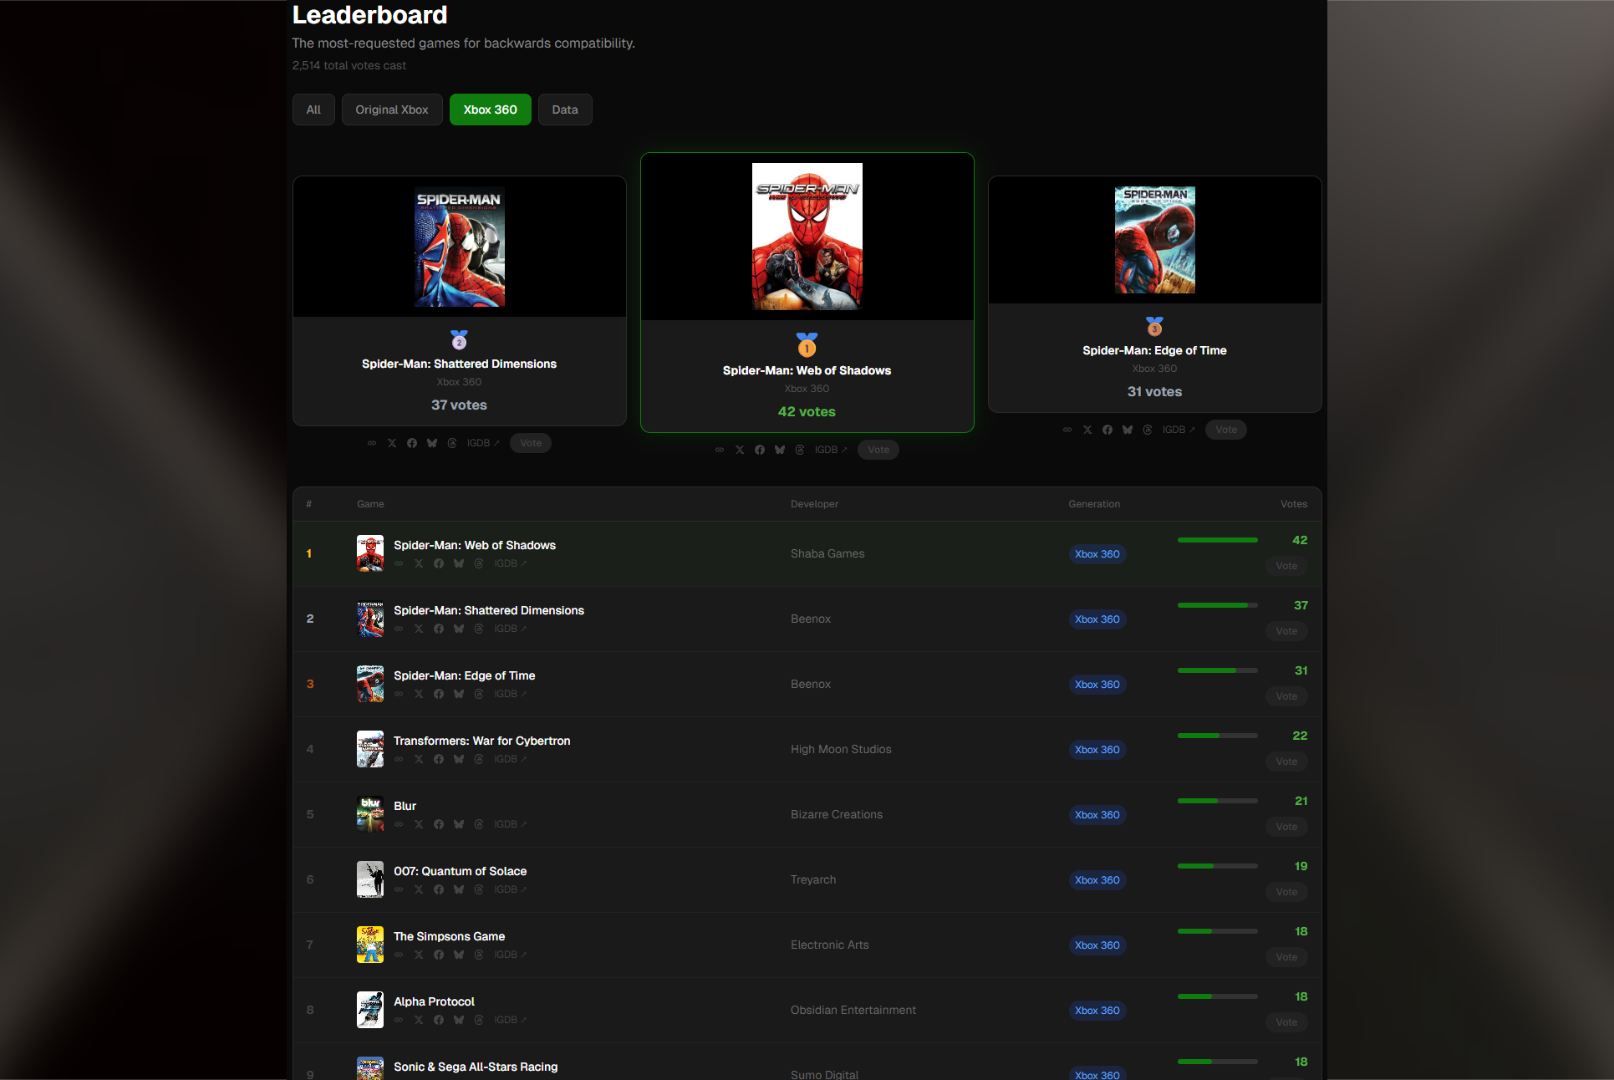Image resolution: width=1614 pixels, height=1080 pixels.
Task: Open the All leaderboard tab
Action: (x=313, y=109)
